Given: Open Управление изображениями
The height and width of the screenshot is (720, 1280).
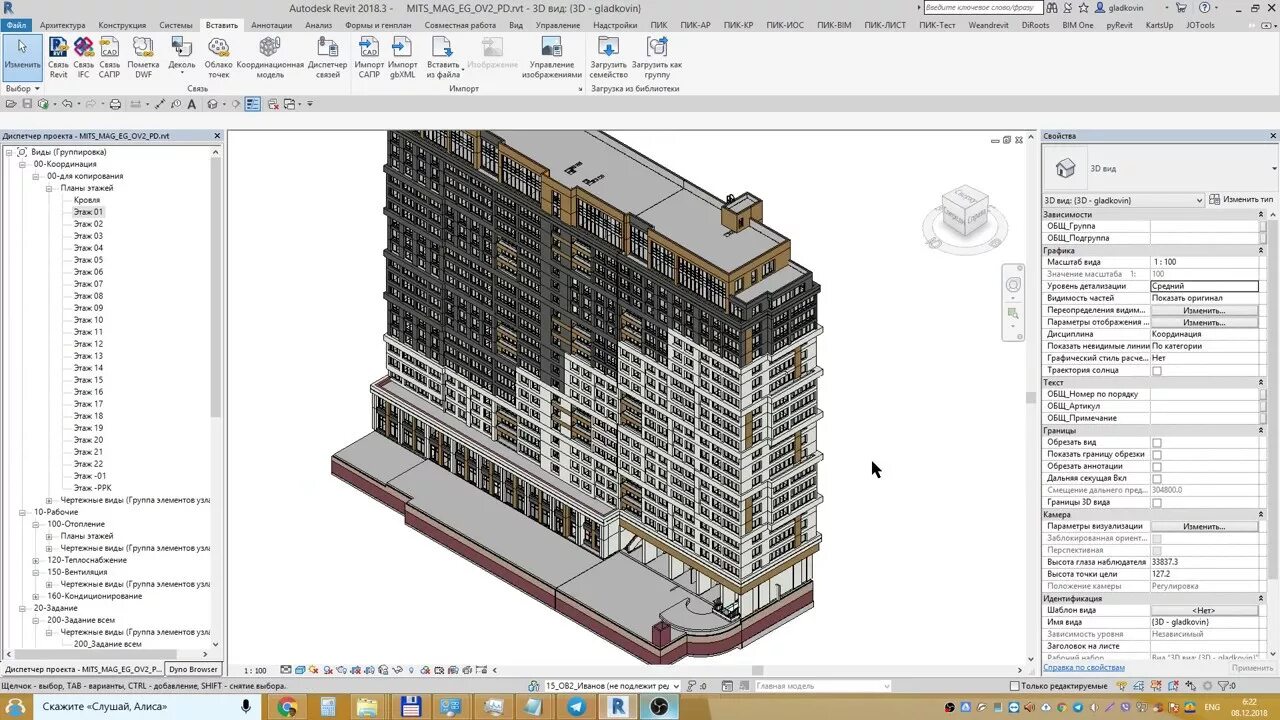Looking at the screenshot, I should (x=551, y=57).
